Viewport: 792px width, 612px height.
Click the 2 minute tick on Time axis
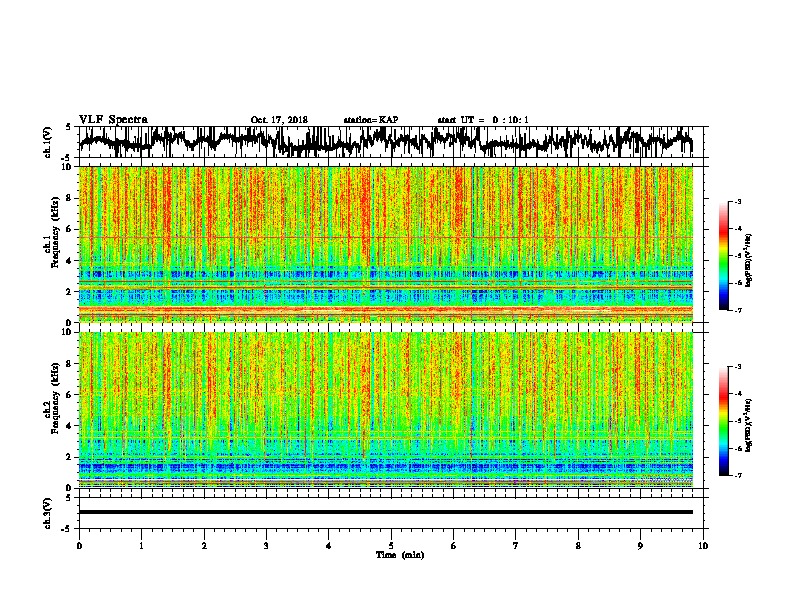pos(204,546)
